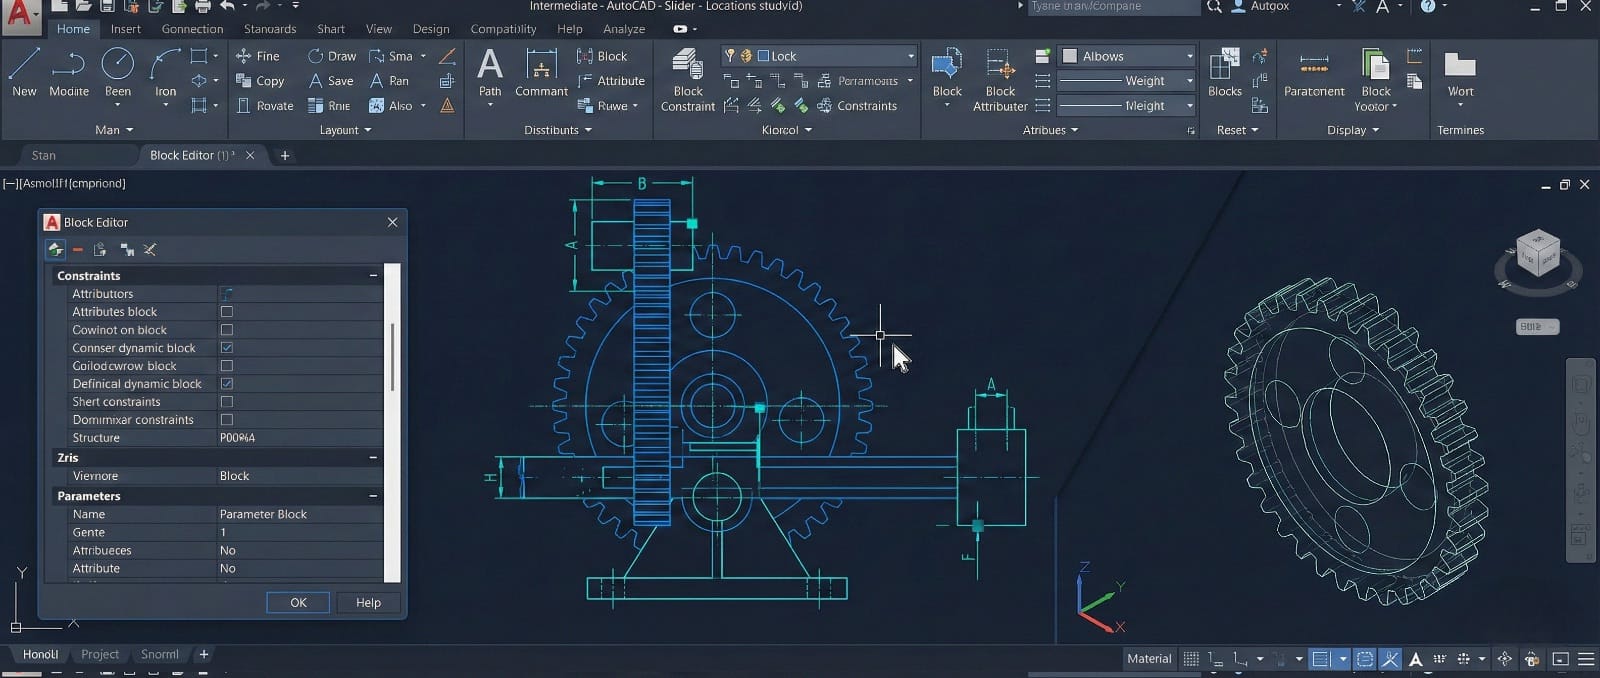The image size is (1600, 678).
Task: Click the ViewCube in the viewport
Action: 1537,253
